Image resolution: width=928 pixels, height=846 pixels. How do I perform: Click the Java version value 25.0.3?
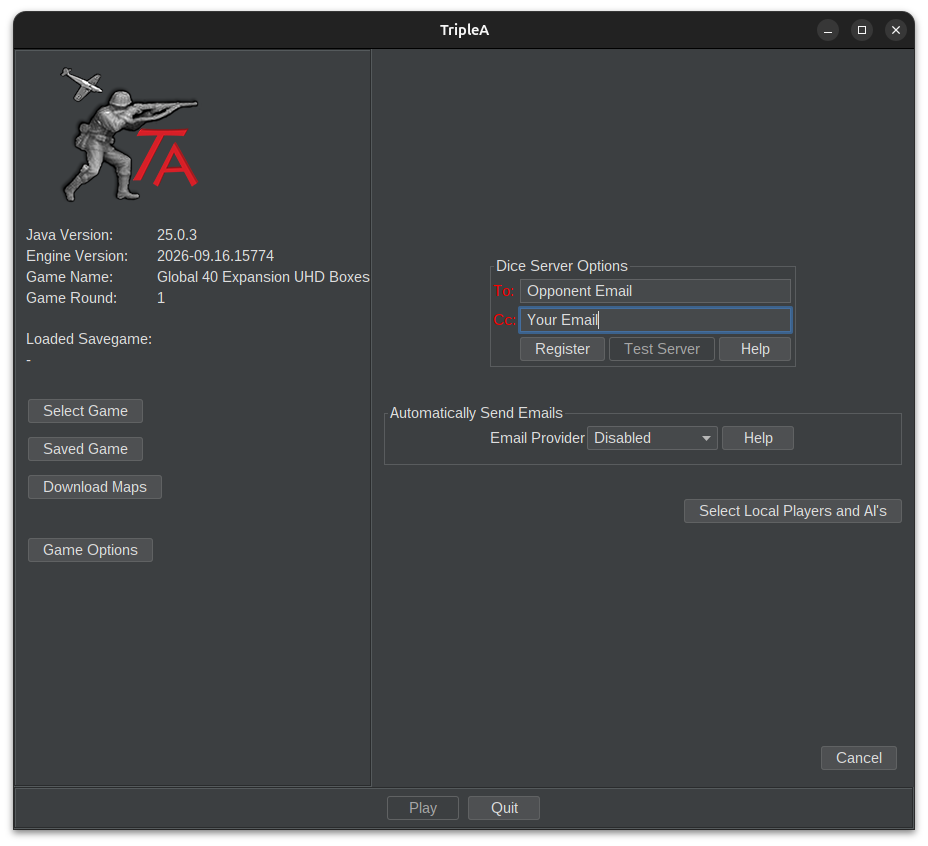177,235
